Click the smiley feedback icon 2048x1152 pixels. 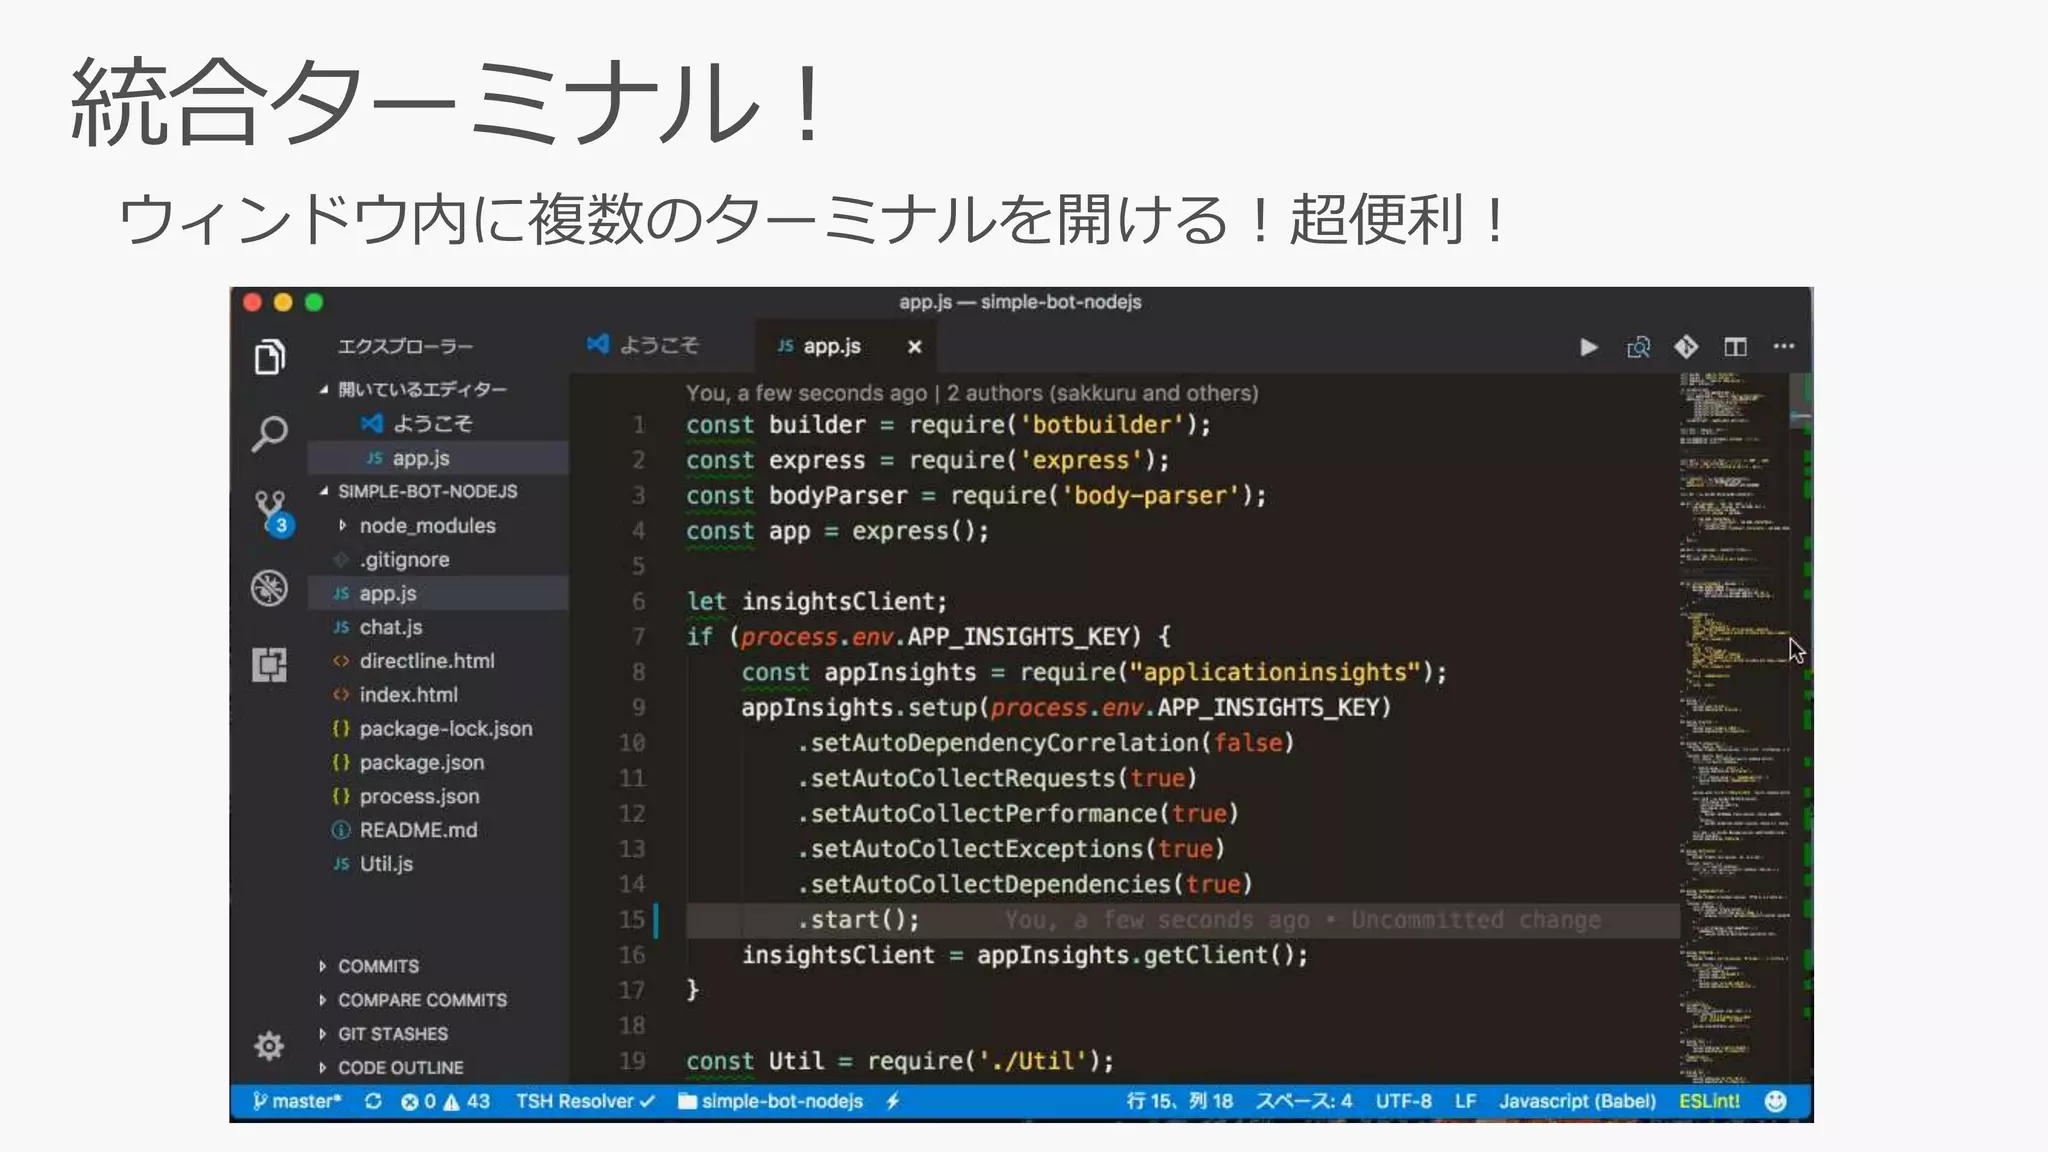pos(1775,1101)
